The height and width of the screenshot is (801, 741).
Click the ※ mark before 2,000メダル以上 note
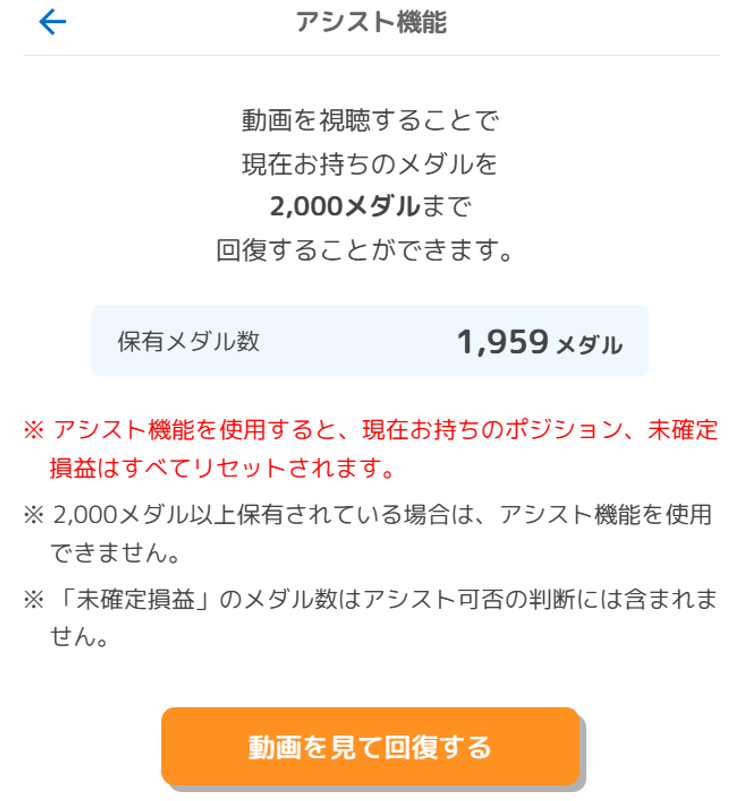pyautogui.click(x=33, y=516)
